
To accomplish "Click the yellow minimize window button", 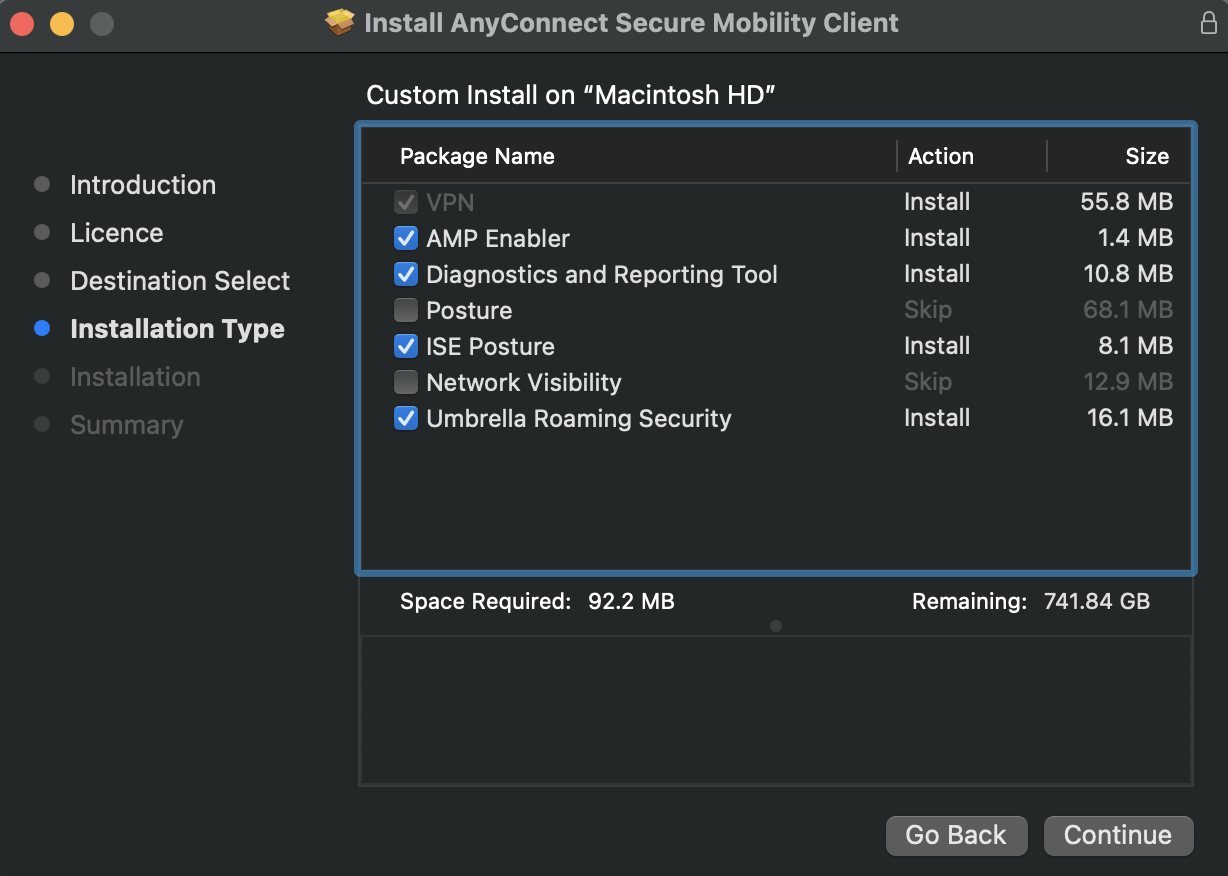I will point(62,23).
